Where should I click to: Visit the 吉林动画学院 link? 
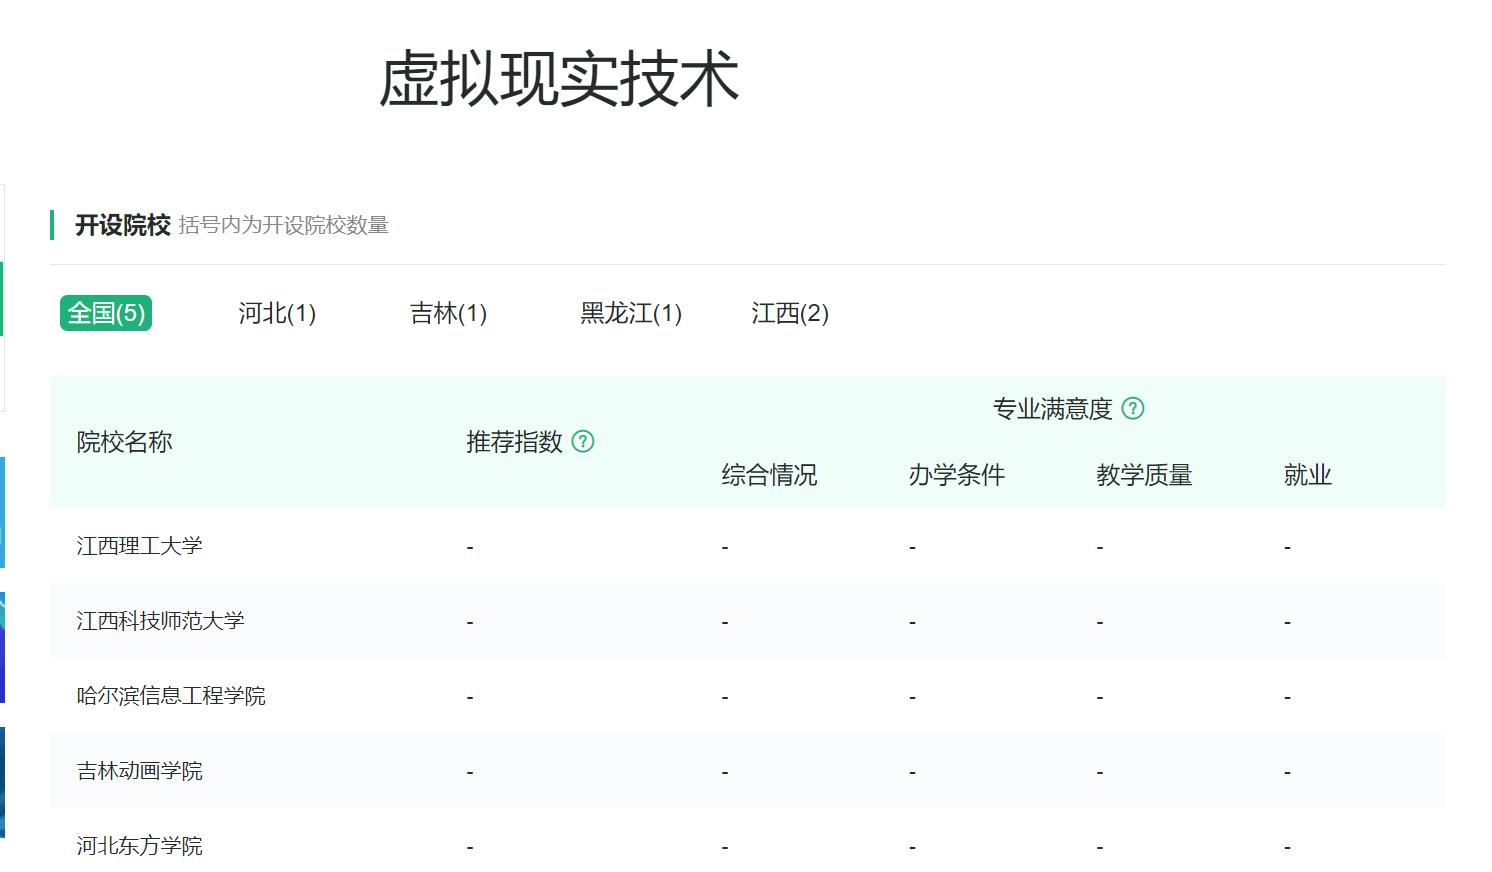point(138,771)
